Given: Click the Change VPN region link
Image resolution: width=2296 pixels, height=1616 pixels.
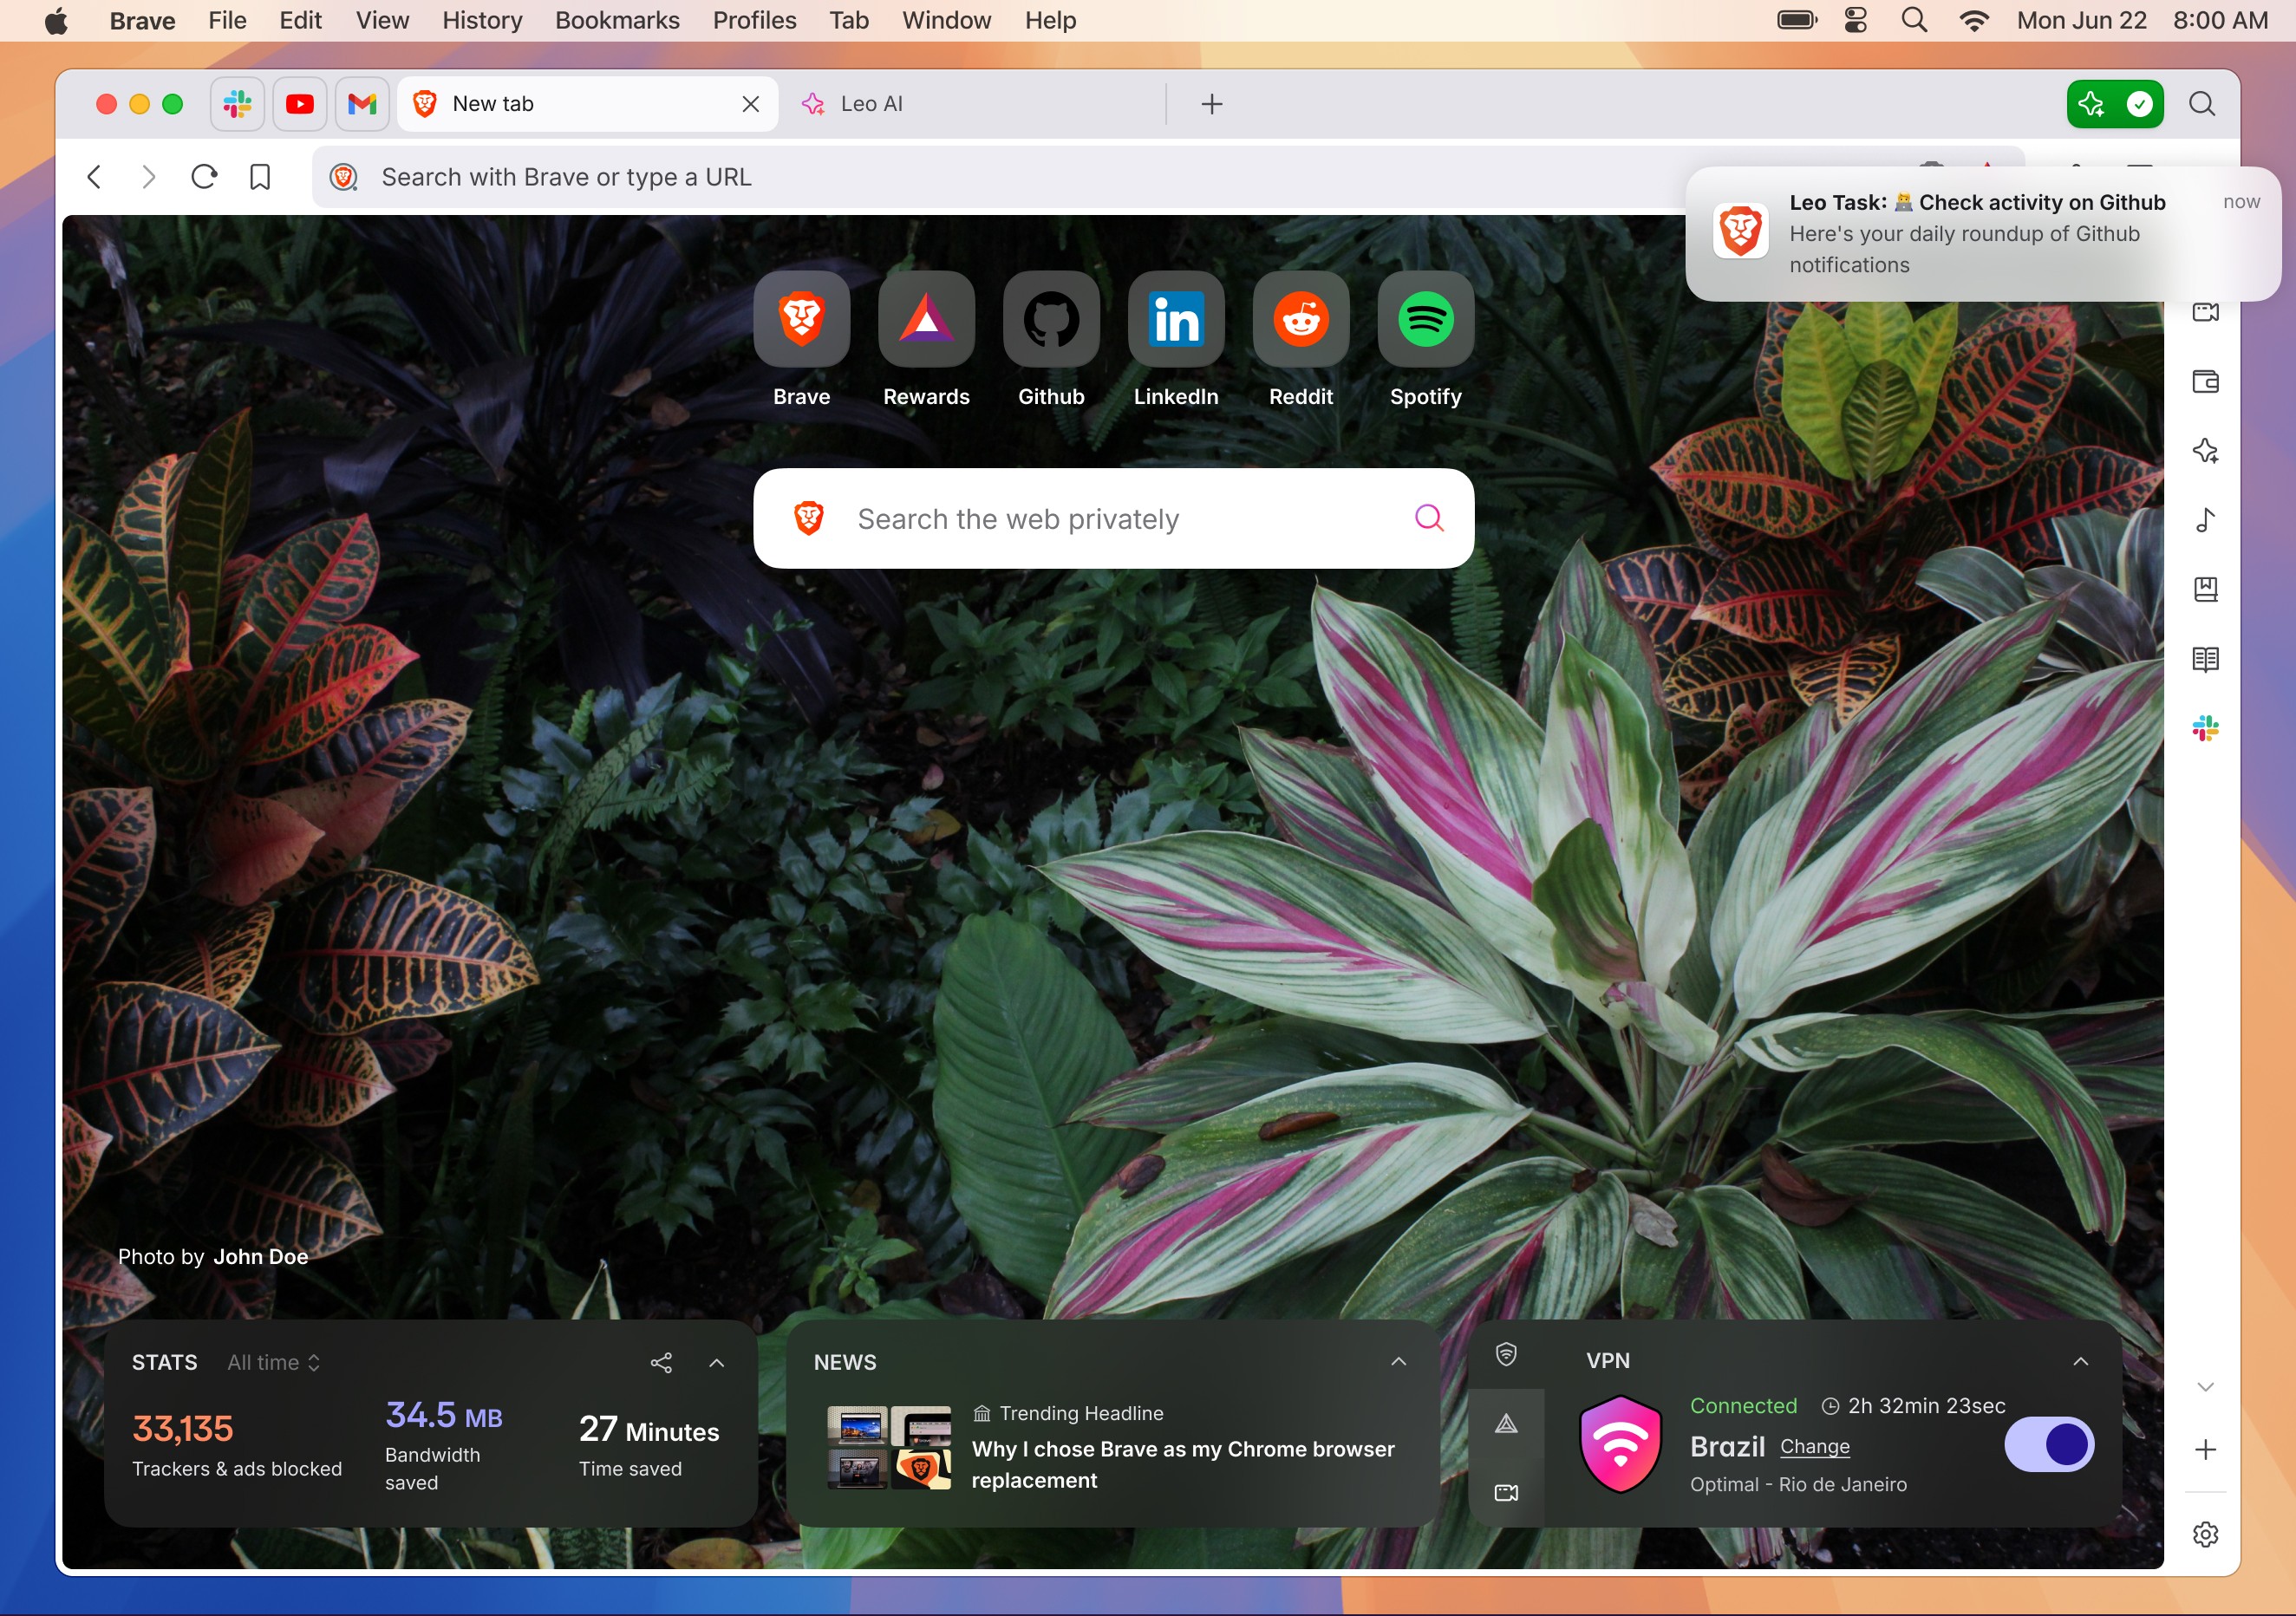Looking at the screenshot, I should [1814, 1446].
